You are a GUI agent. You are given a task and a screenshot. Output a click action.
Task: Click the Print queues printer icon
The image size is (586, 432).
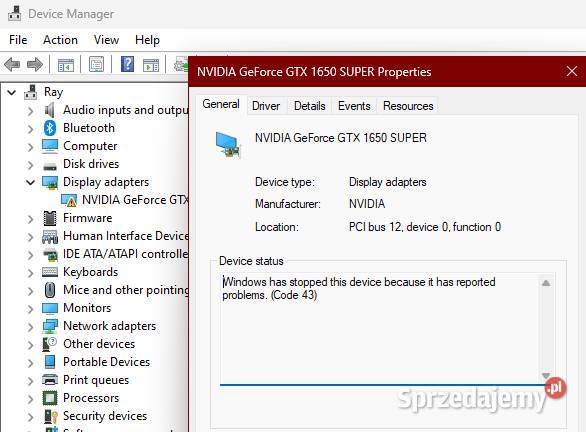(x=50, y=380)
